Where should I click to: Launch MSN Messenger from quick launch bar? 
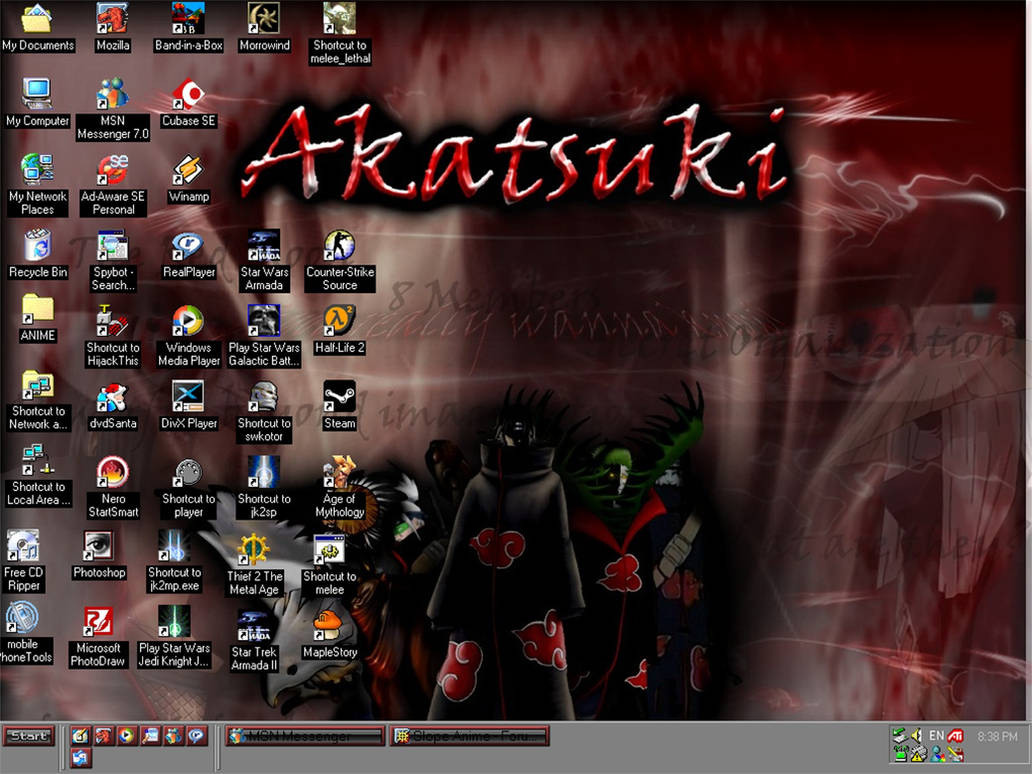pyautogui.click(x=173, y=735)
